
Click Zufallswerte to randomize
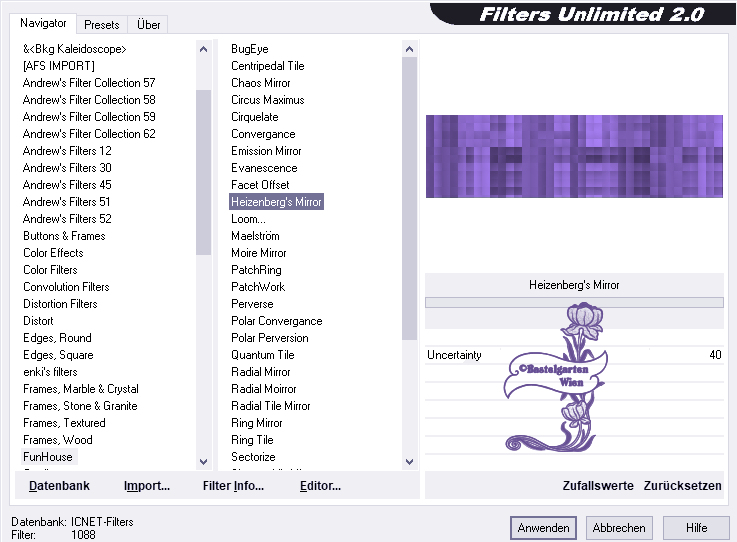click(598, 486)
